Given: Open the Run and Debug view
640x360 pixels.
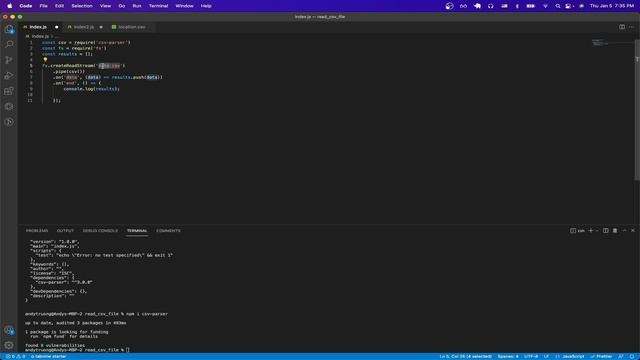Looking at the screenshot, I should tap(9, 76).
